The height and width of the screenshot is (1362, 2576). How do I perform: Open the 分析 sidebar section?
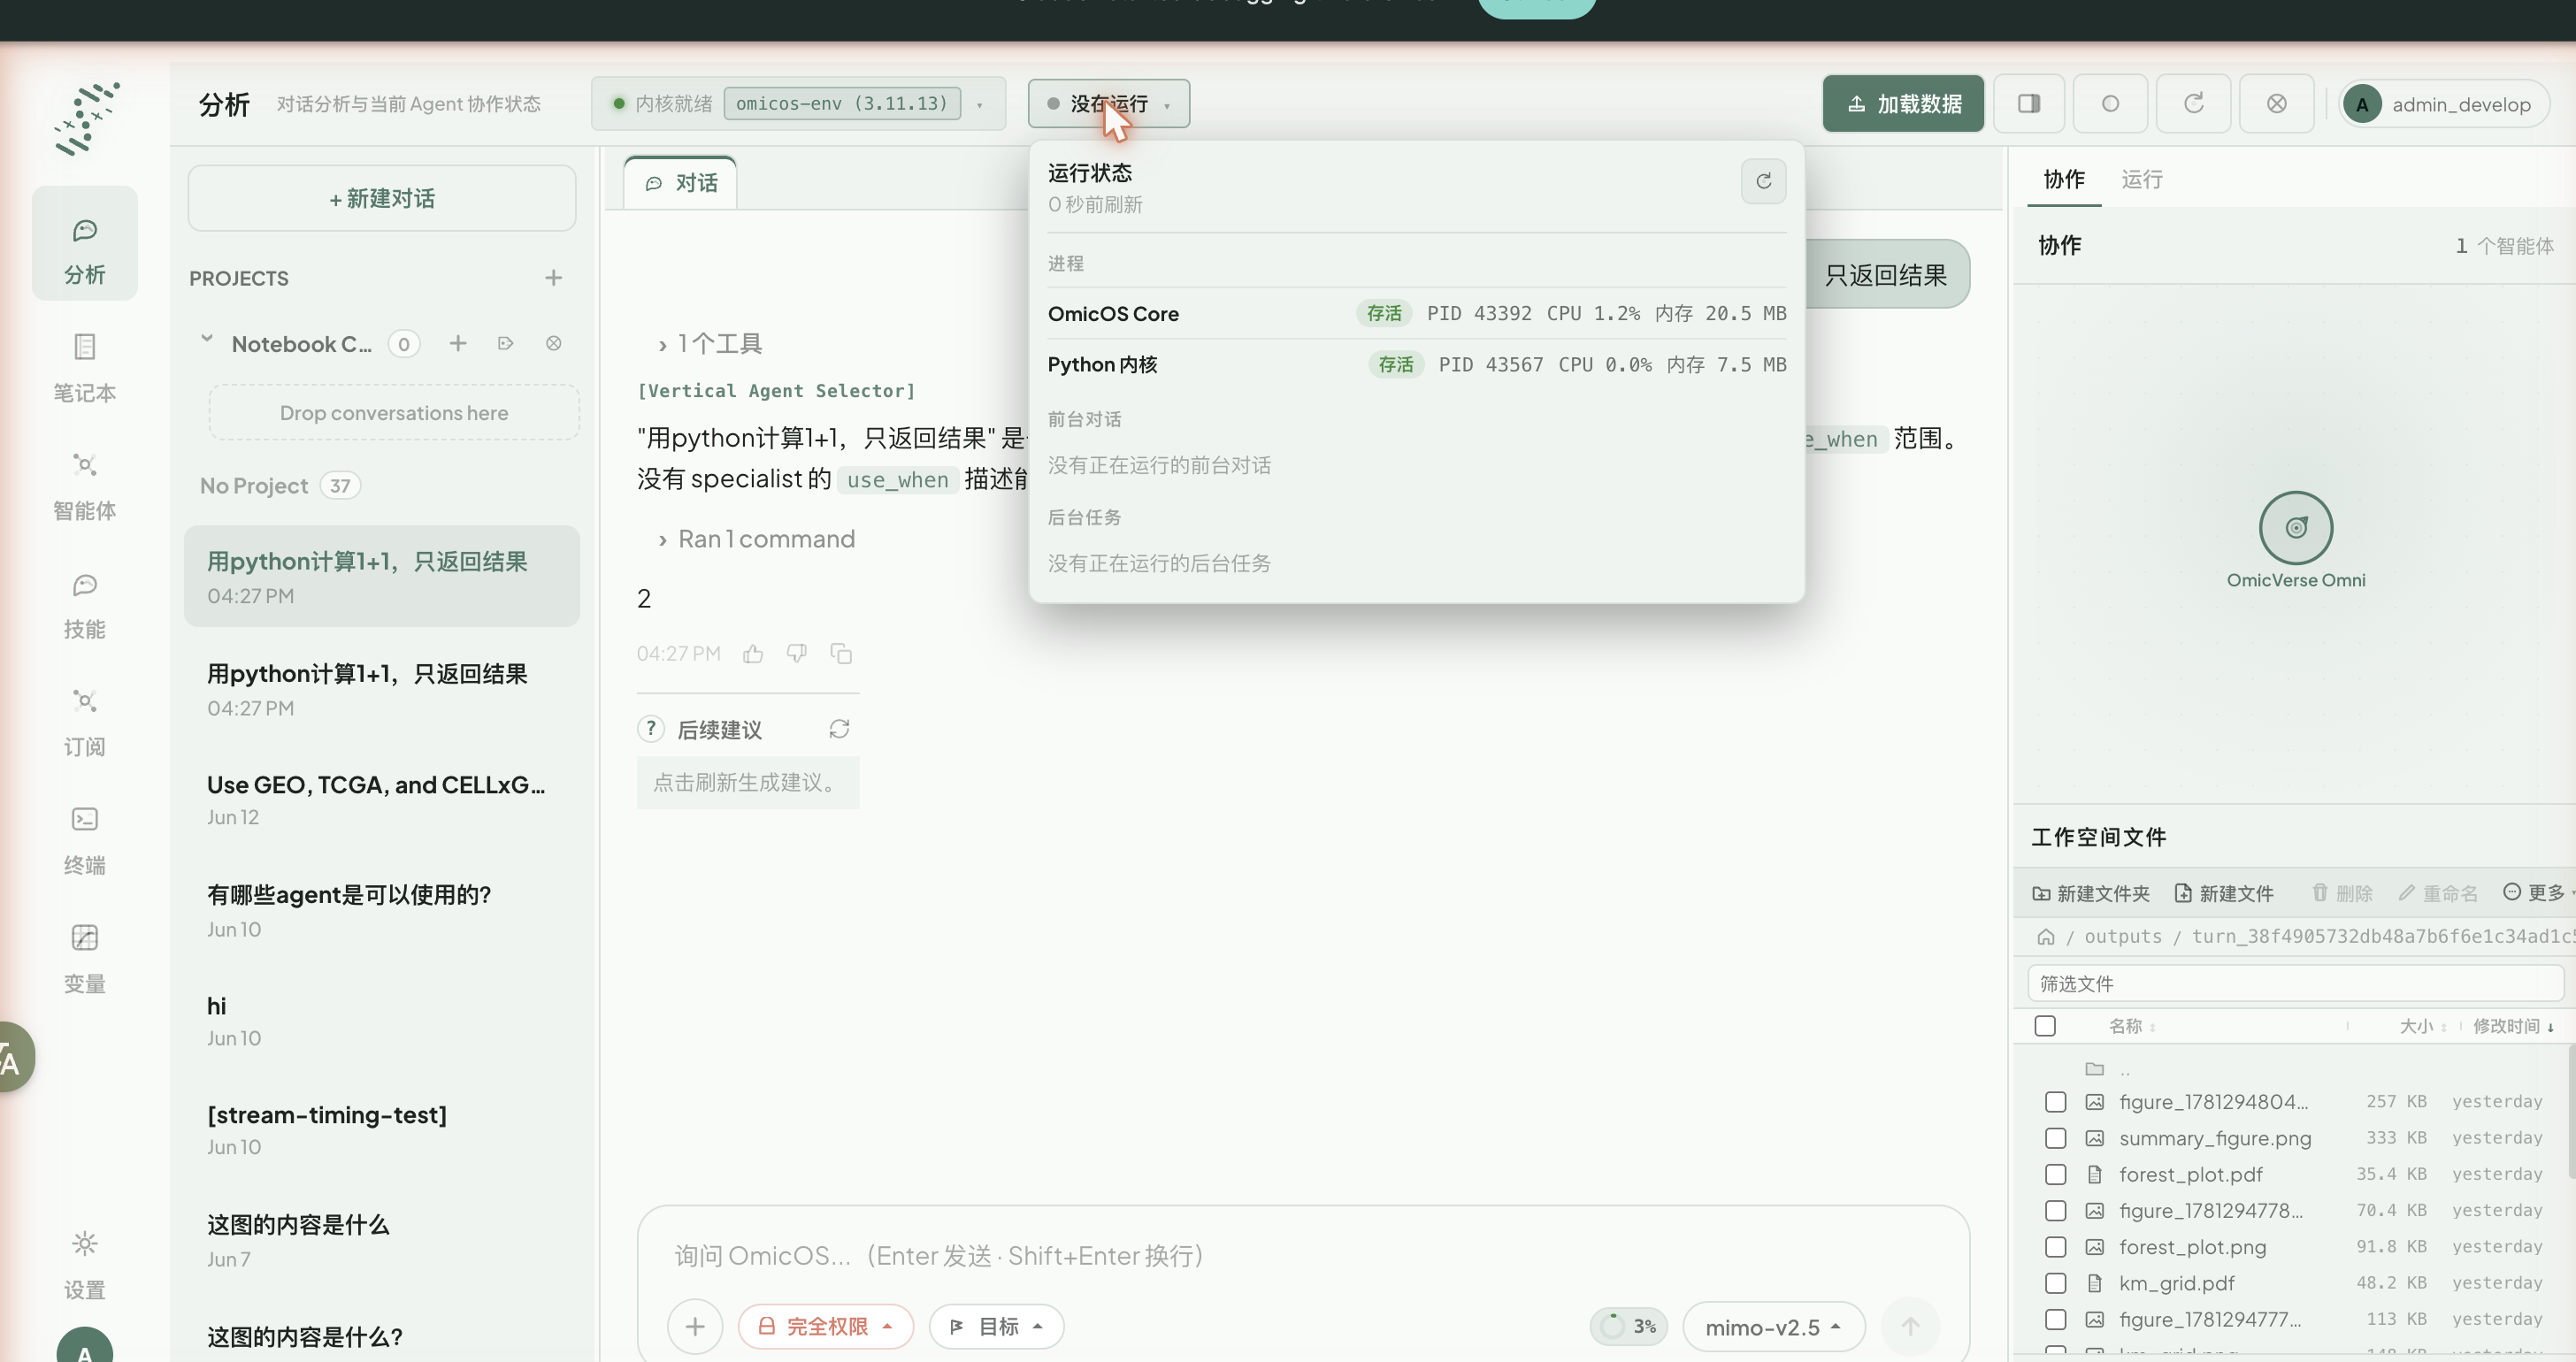(x=85, y=243)
